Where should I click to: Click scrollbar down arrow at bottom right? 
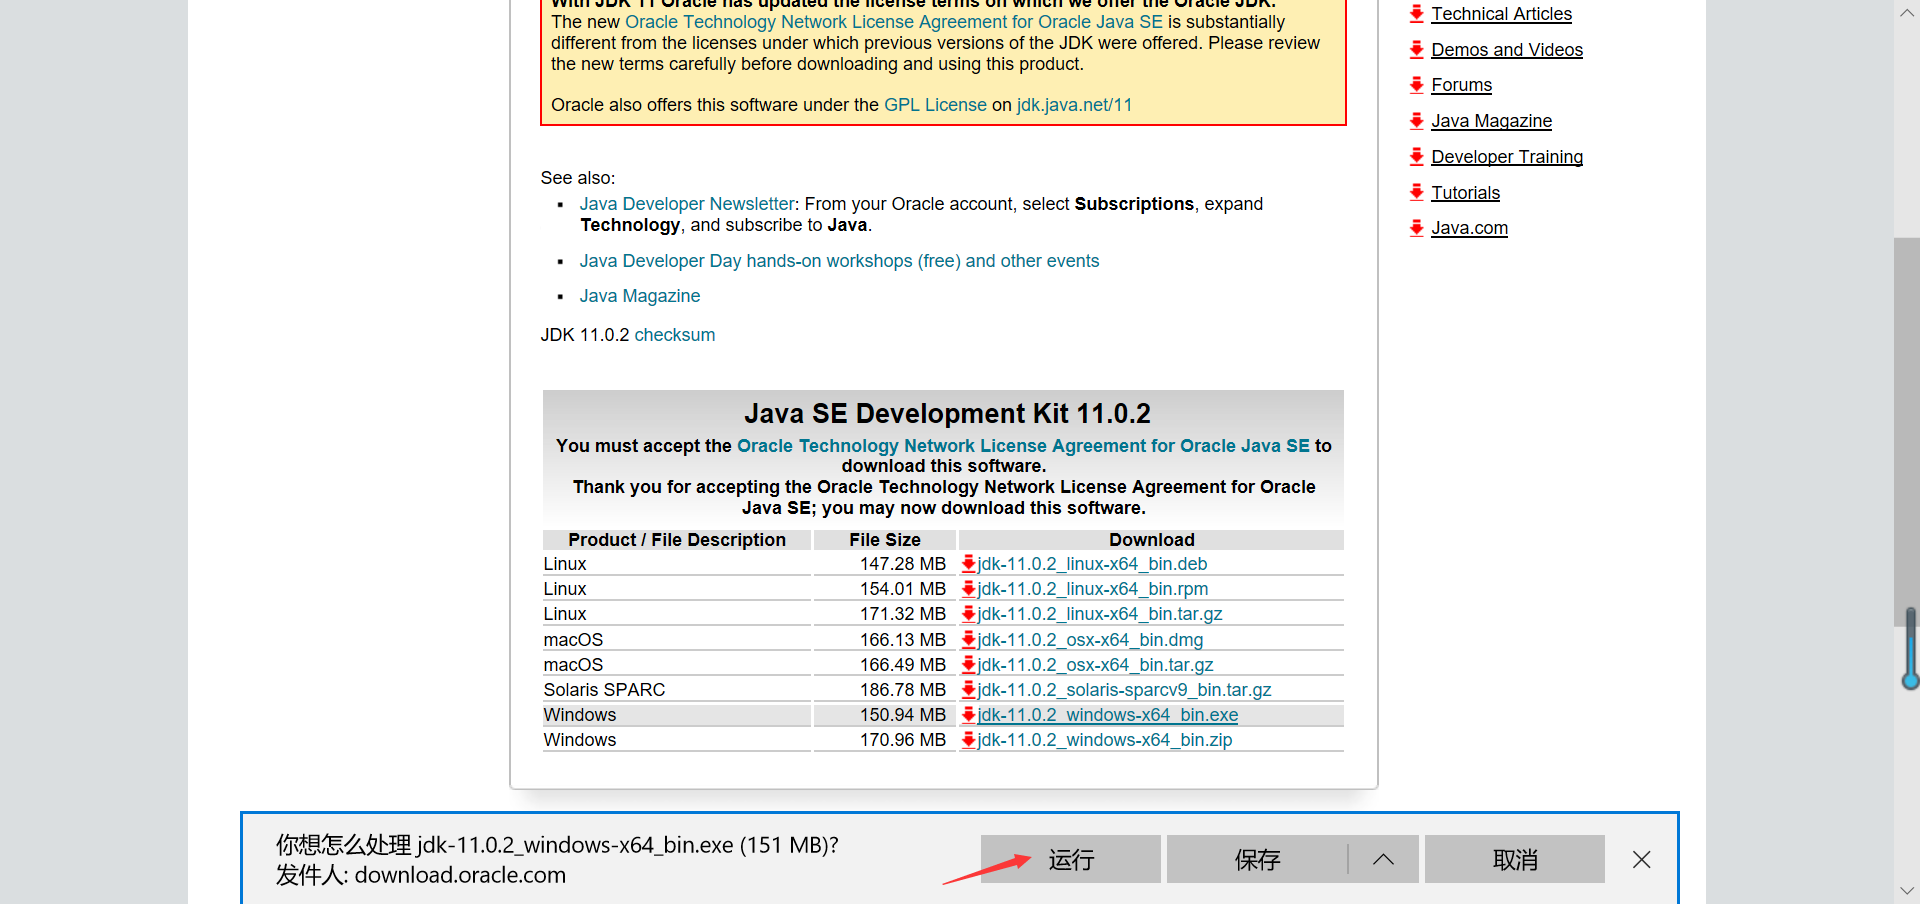point(1906,890)
